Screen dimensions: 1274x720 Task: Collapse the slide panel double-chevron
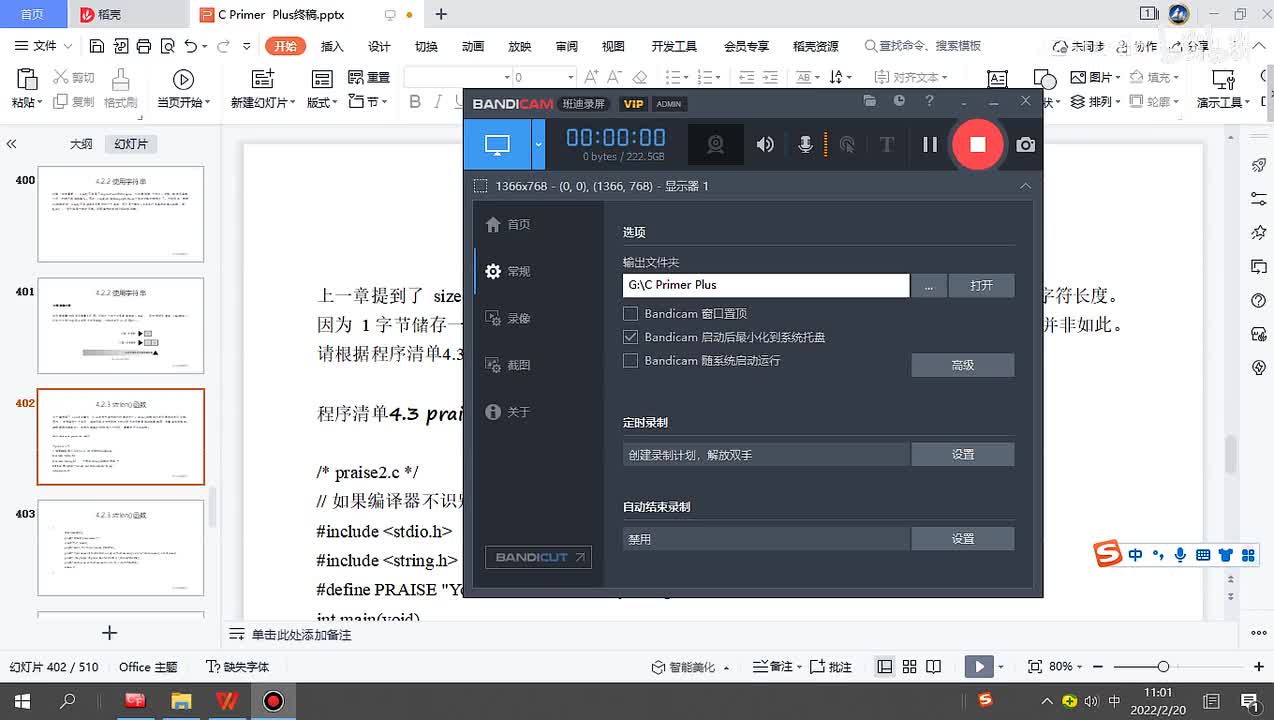pos(12,144)
